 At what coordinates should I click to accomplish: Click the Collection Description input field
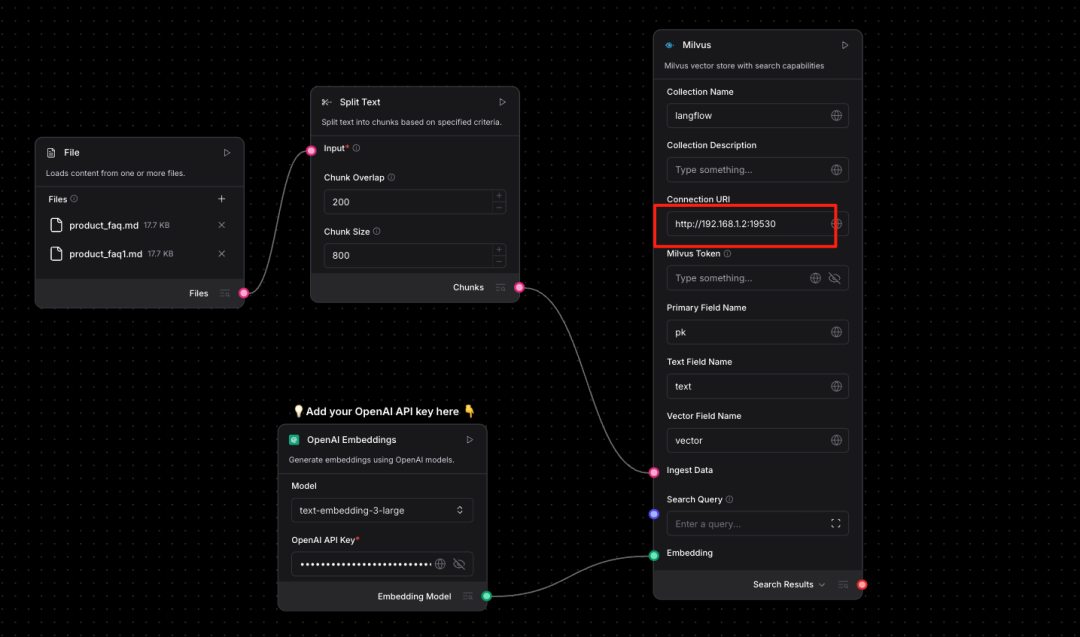point(757,170)
